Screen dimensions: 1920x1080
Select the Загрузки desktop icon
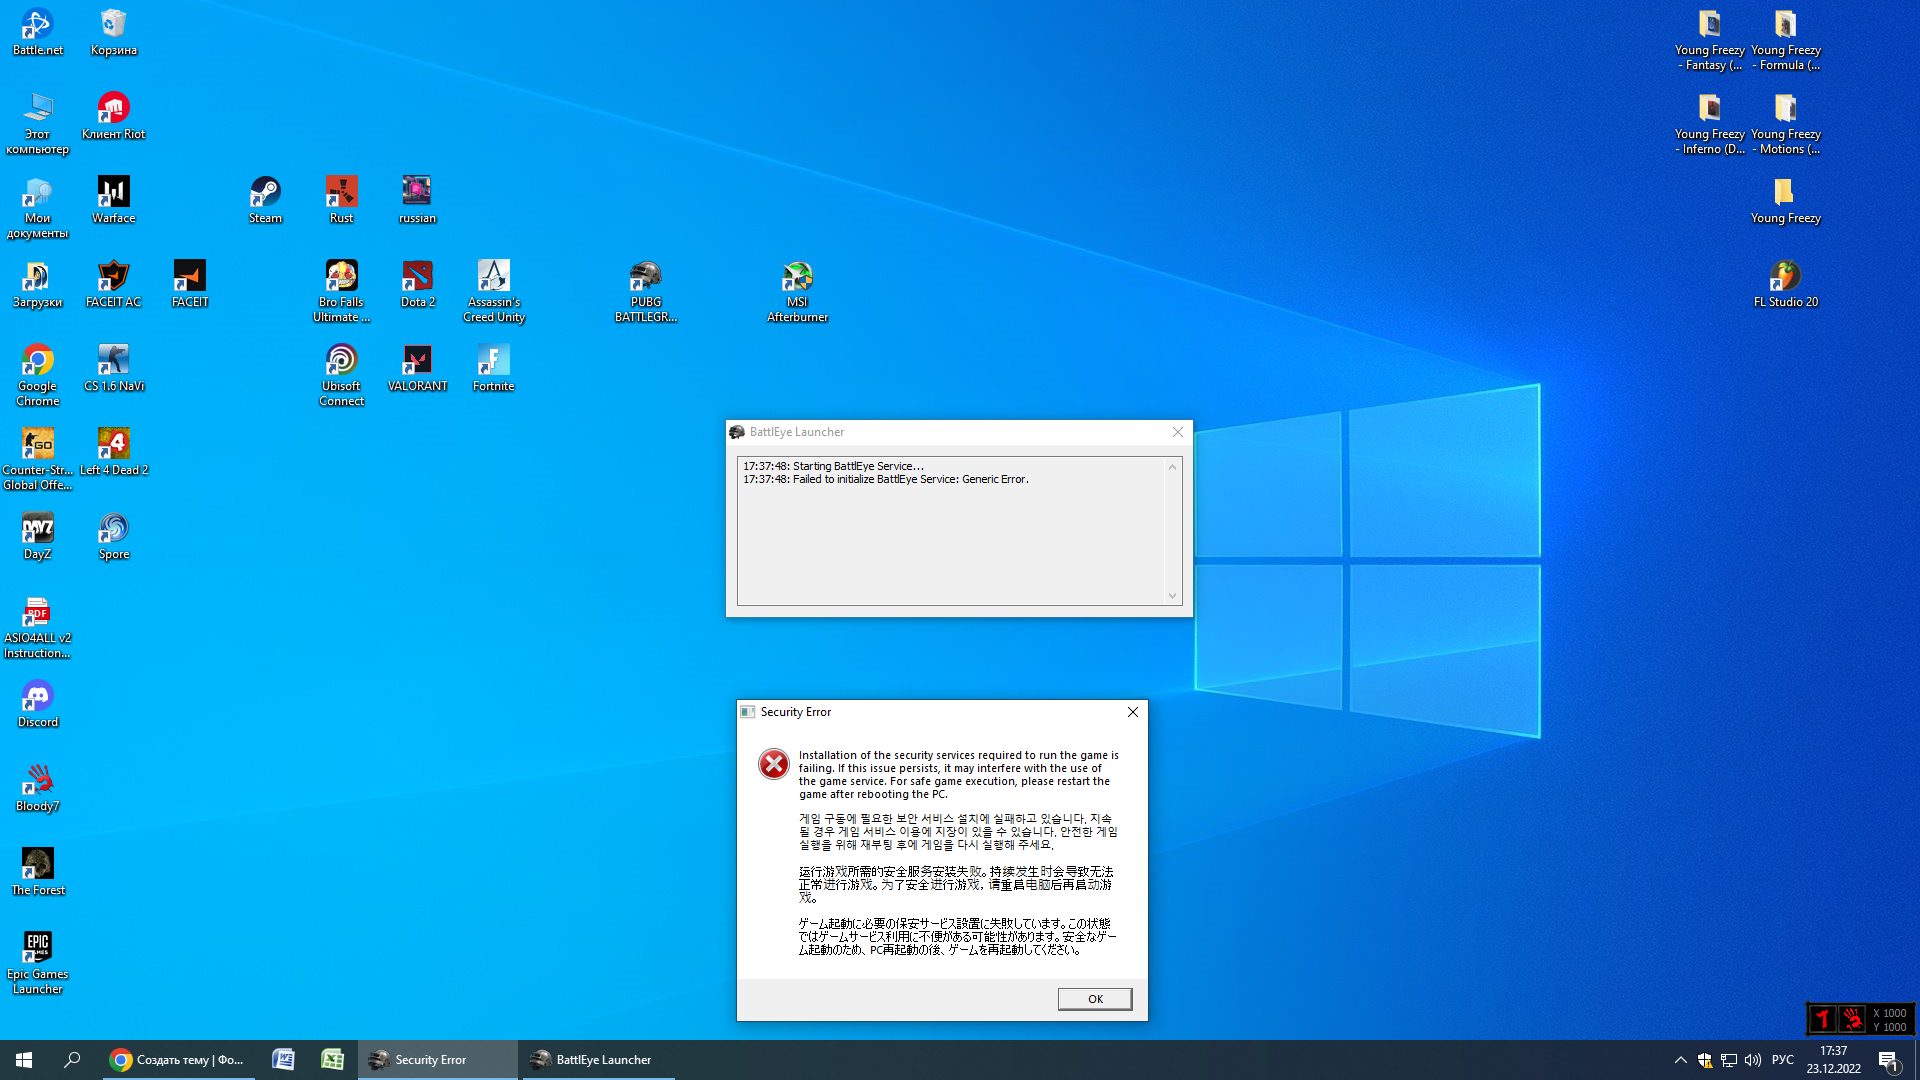pos(38,284)
